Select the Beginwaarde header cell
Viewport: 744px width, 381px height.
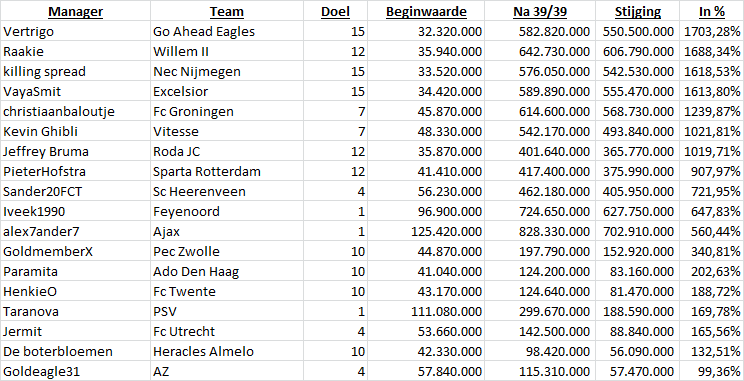click(x=426, y=11)
